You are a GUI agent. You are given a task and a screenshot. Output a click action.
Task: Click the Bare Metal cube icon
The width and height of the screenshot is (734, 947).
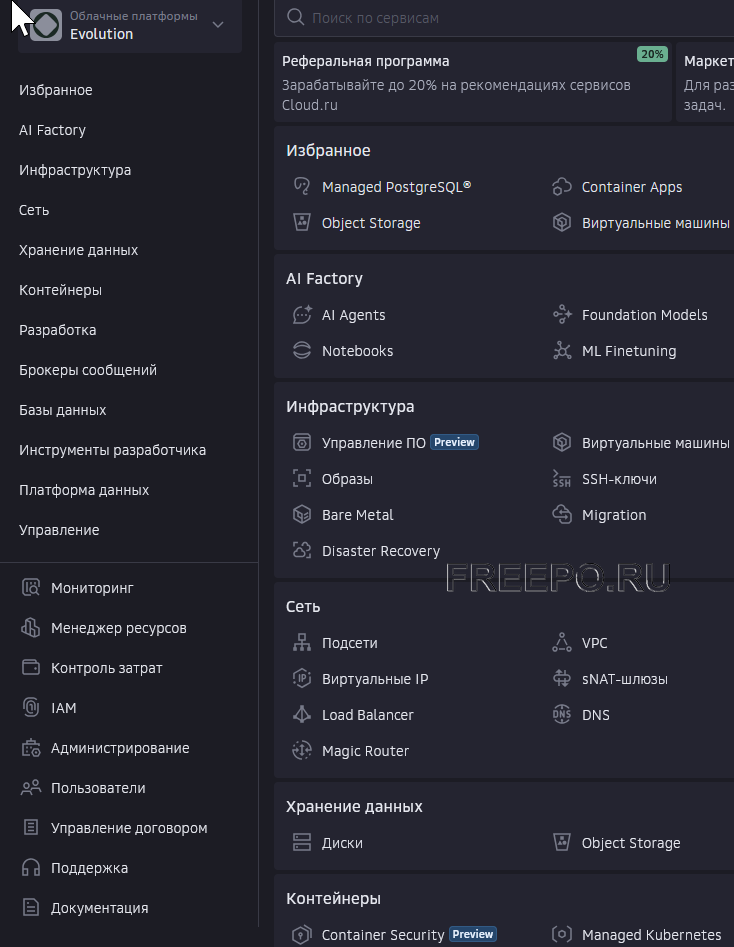[301, 515]
